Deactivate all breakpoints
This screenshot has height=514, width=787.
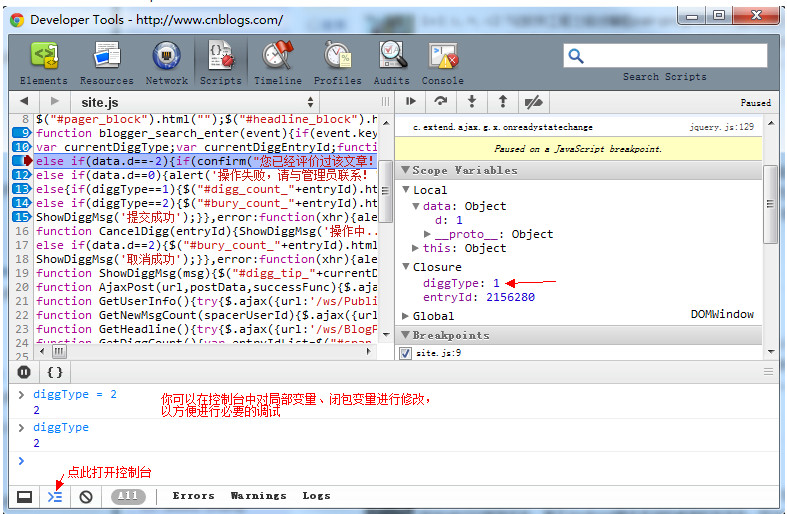coord(534,101)
